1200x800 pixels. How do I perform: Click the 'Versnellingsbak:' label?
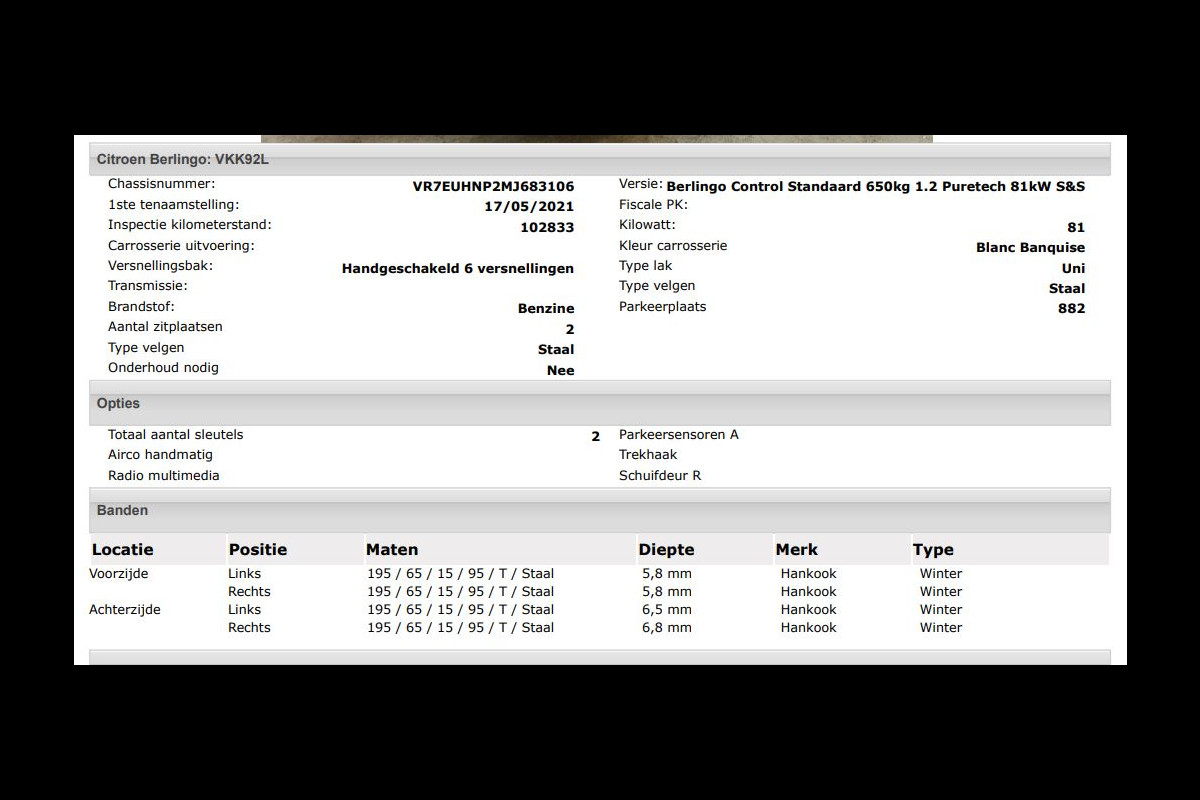coord(160,266)
